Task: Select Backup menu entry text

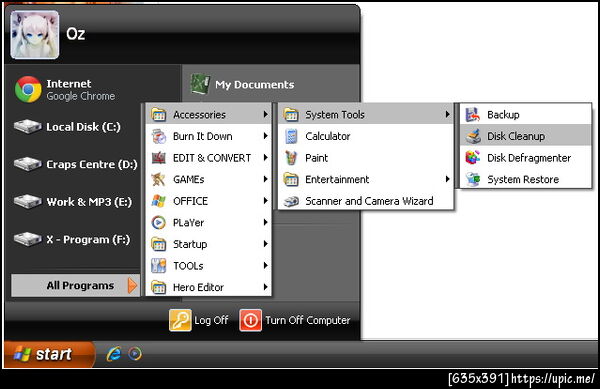Action: click(503, 114)
